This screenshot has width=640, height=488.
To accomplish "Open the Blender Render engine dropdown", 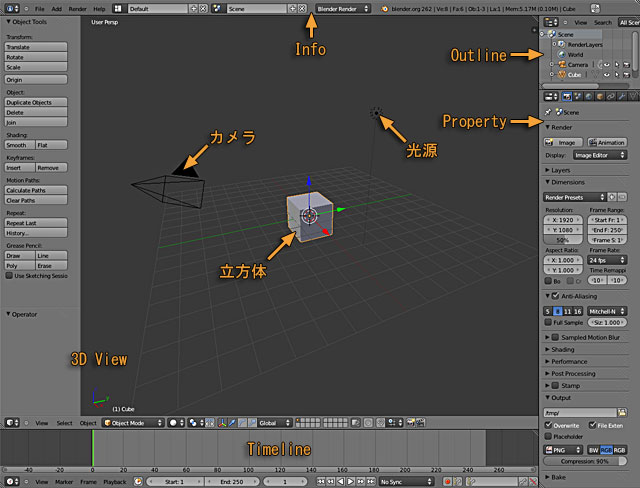I will tap(342, 8).
